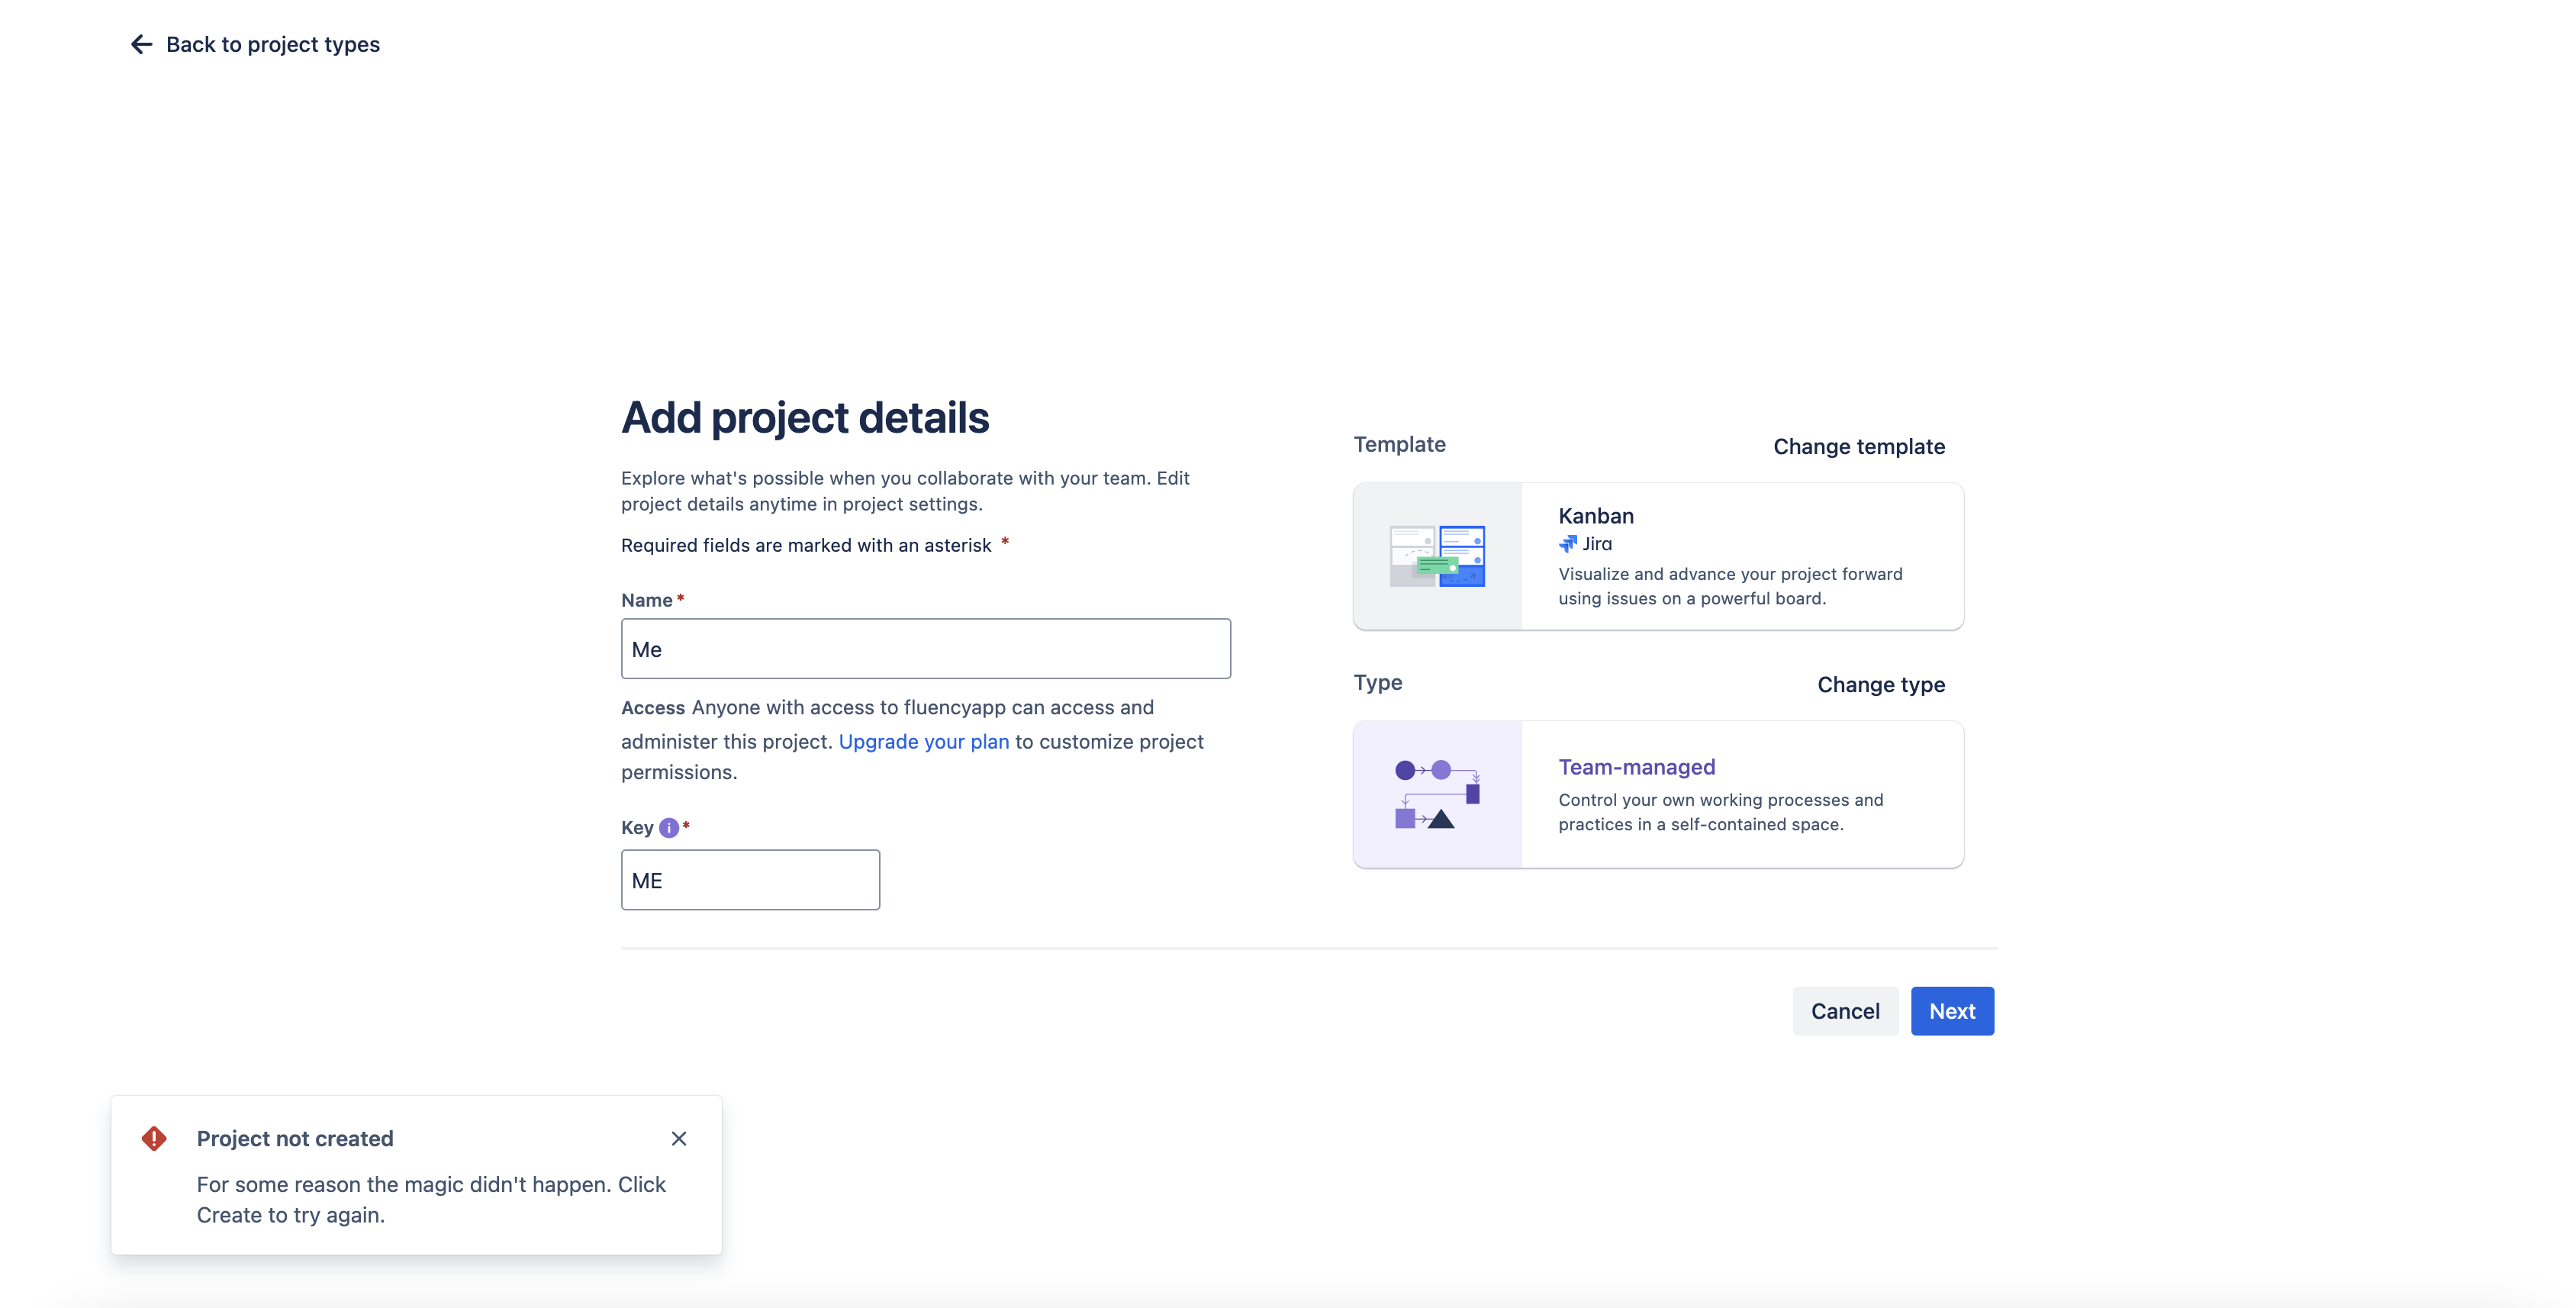Image resolution: width=2576 pixels, height=1308 pixels.
Task: Go Back to project types
Action: (272, 44)
